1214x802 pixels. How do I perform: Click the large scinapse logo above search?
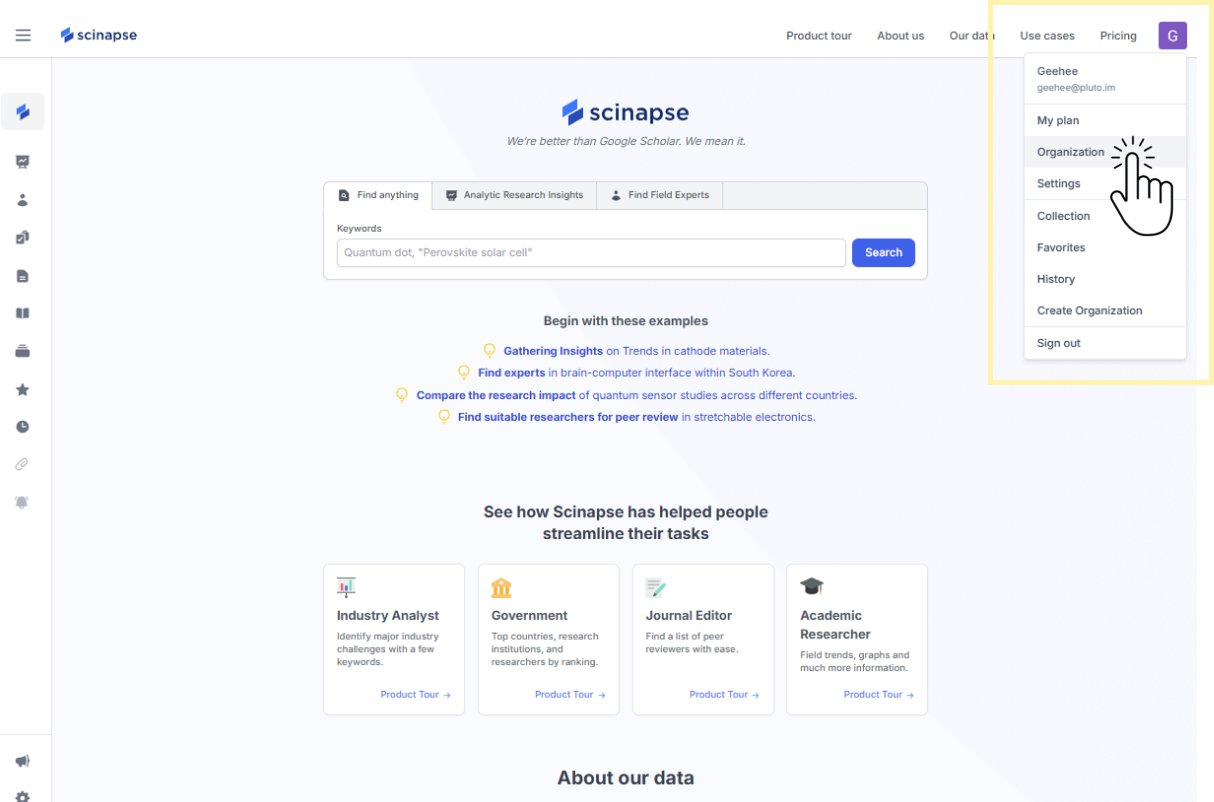[625, 112]
